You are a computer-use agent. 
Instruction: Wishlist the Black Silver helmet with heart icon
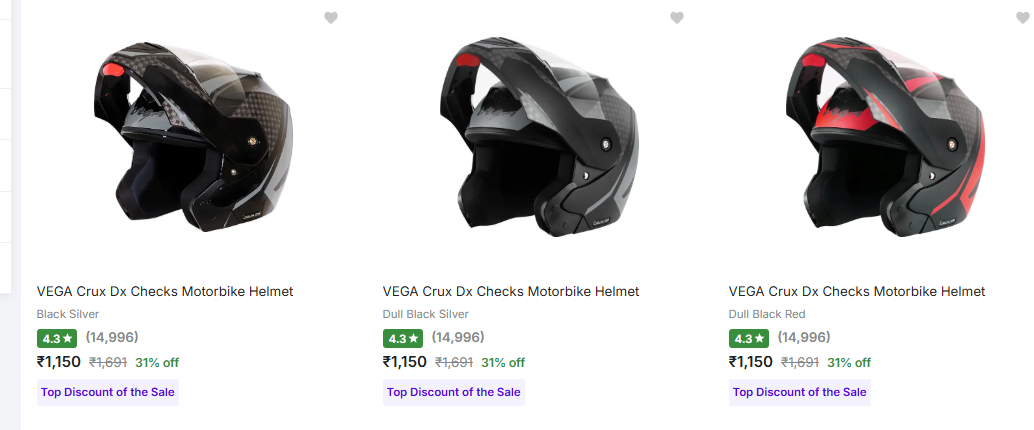331,17
